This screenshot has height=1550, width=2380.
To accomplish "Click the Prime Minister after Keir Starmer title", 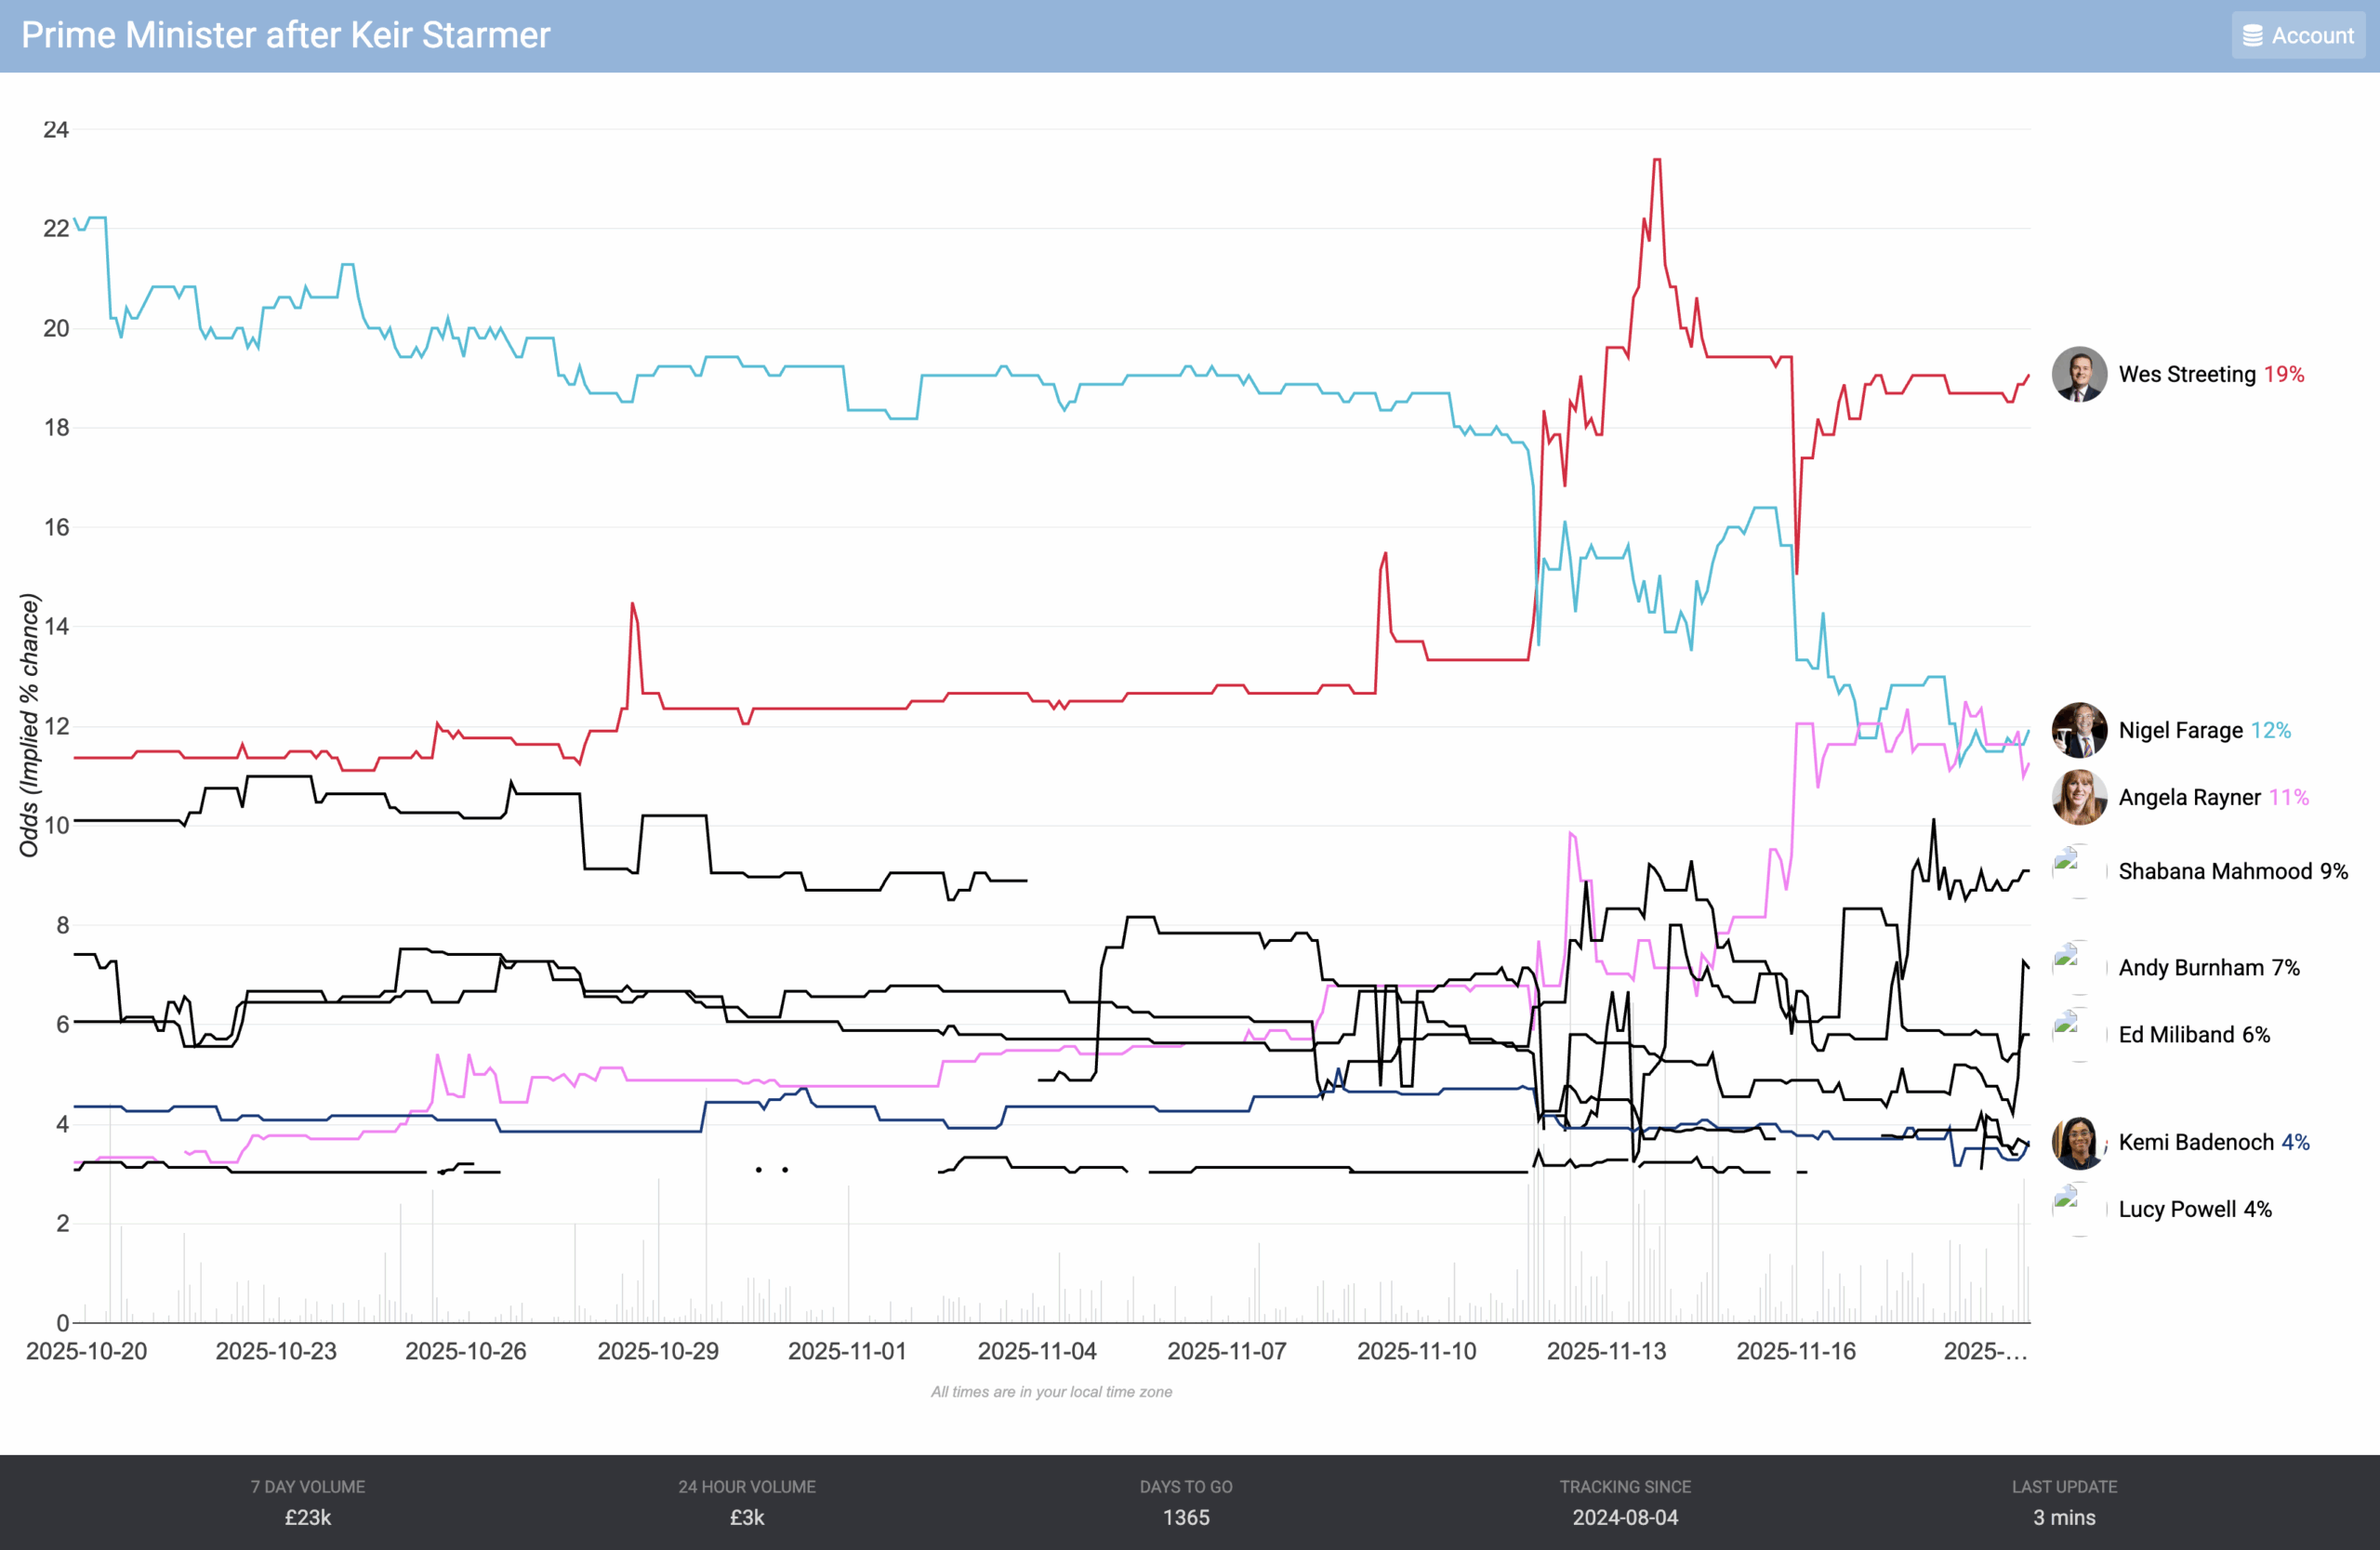I will [286, 35].
